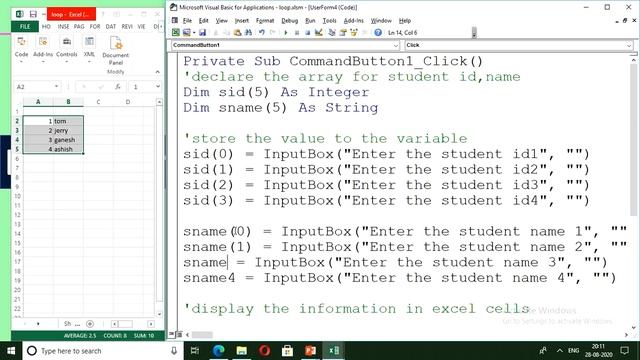Open the Window menu in VBA editor

[381, 20]
